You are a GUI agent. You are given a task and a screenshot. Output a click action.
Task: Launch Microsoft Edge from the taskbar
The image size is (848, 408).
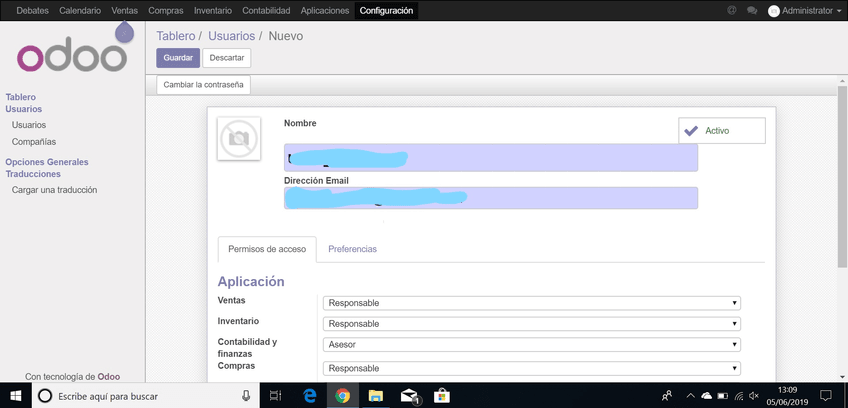(310, 396)
